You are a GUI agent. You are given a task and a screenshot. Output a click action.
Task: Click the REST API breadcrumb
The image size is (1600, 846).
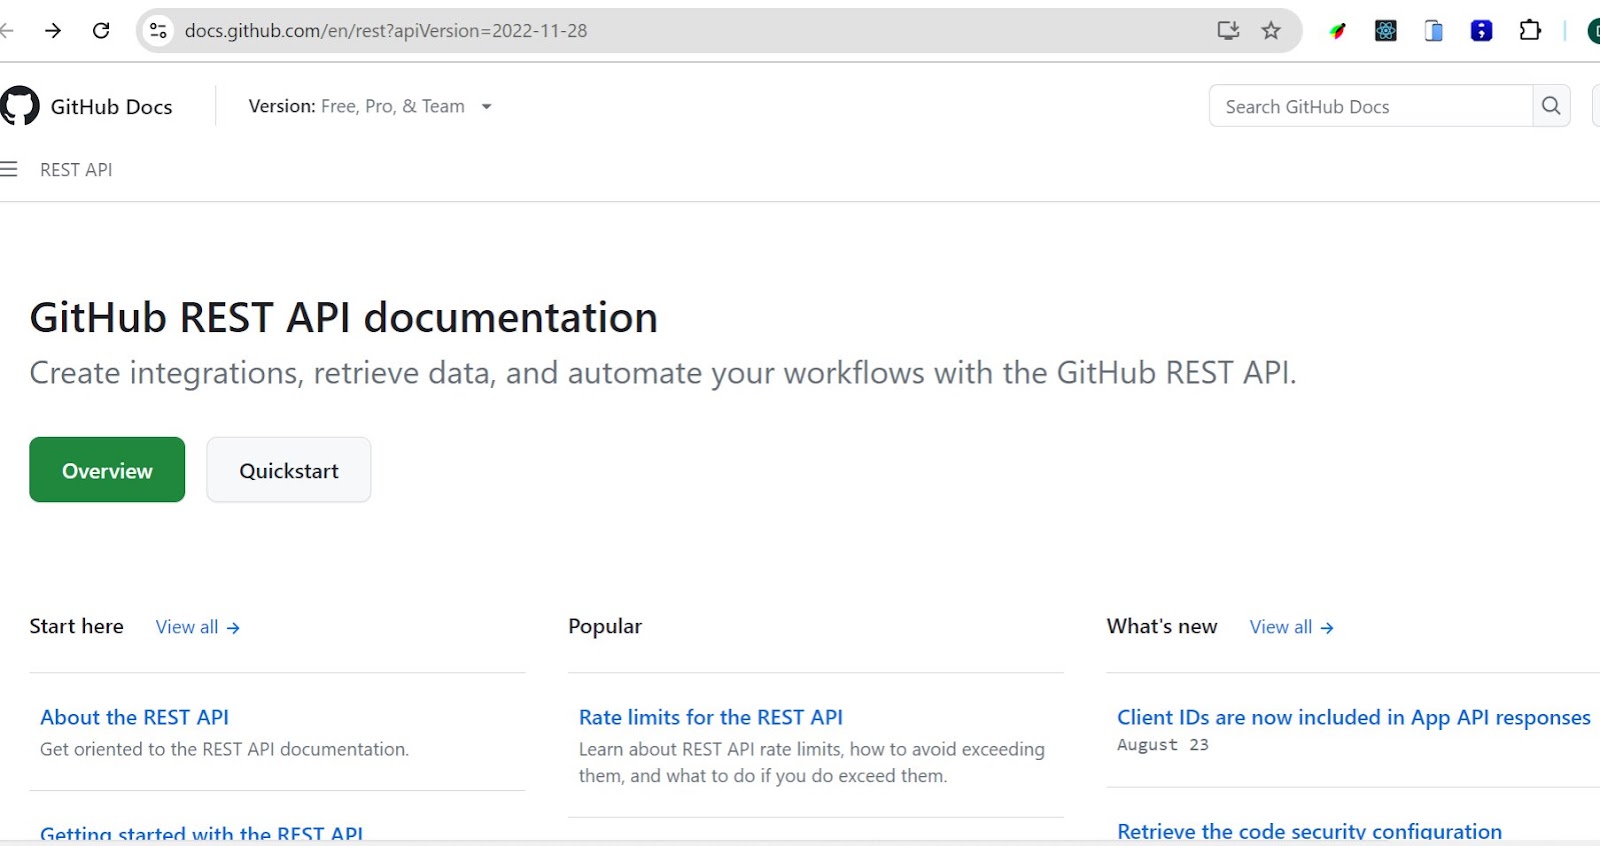(x=76, y=170)
